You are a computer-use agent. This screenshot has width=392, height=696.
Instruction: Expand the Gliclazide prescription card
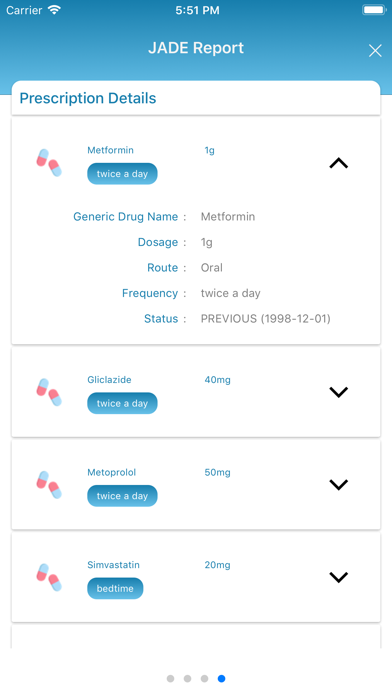[x=339, y=392]
